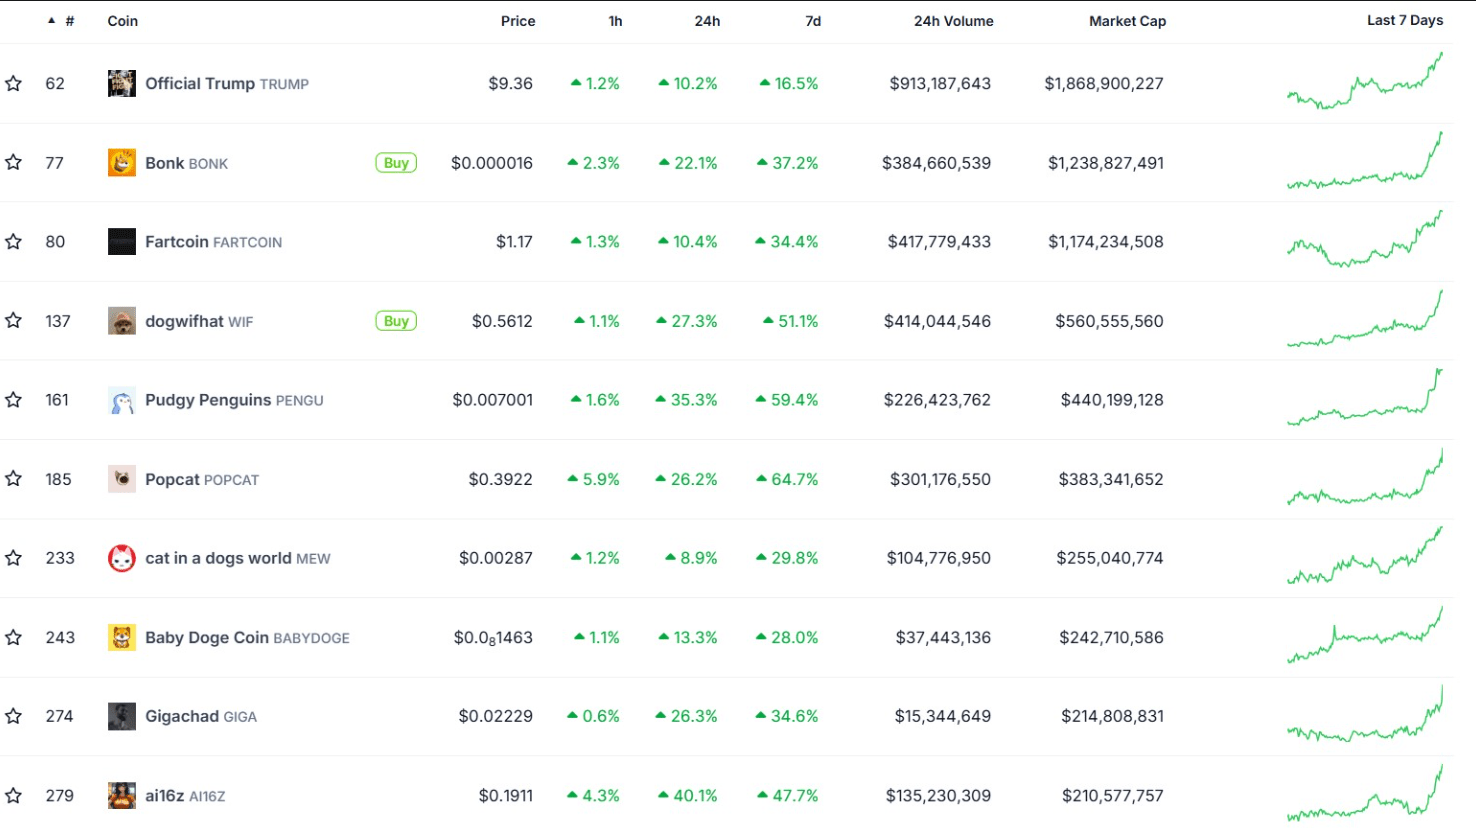Click the Bonk coin logo icon
The width and height of the screenshot is (1476, 828).
(122, 163)
